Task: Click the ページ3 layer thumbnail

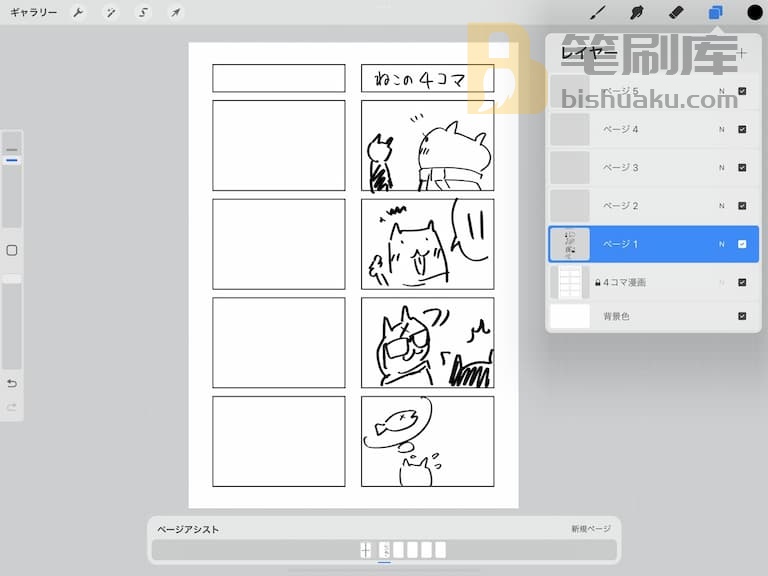Action: tap(570, 168)
